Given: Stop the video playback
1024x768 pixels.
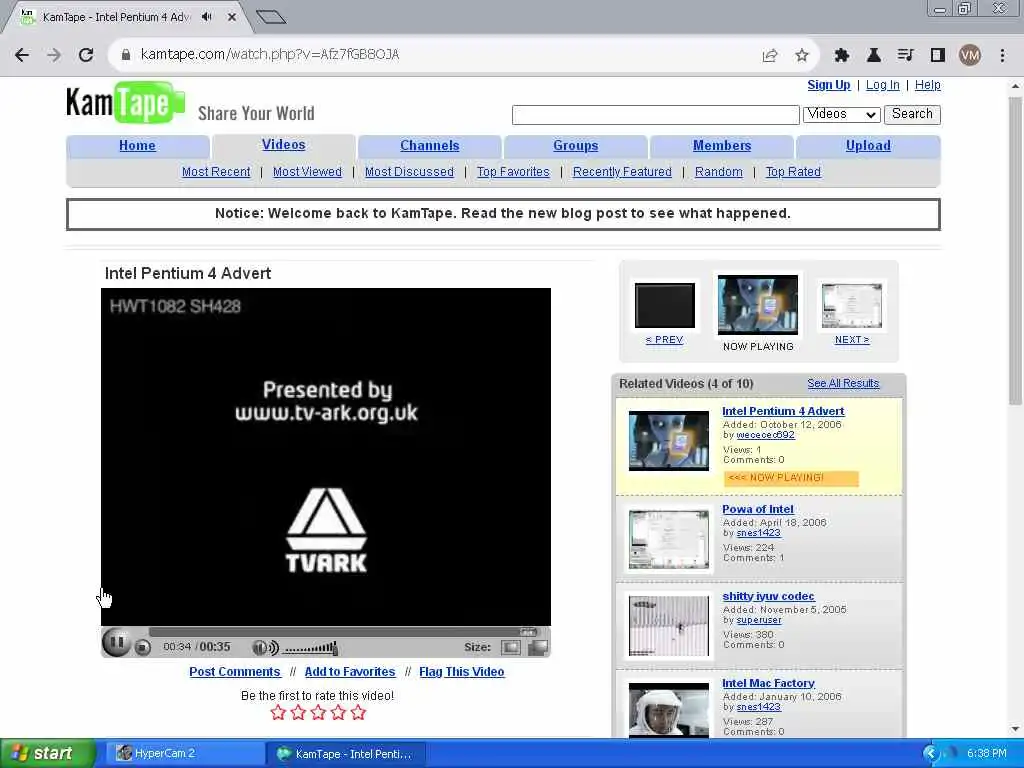Looking at the screenshot, I should 142,647.
